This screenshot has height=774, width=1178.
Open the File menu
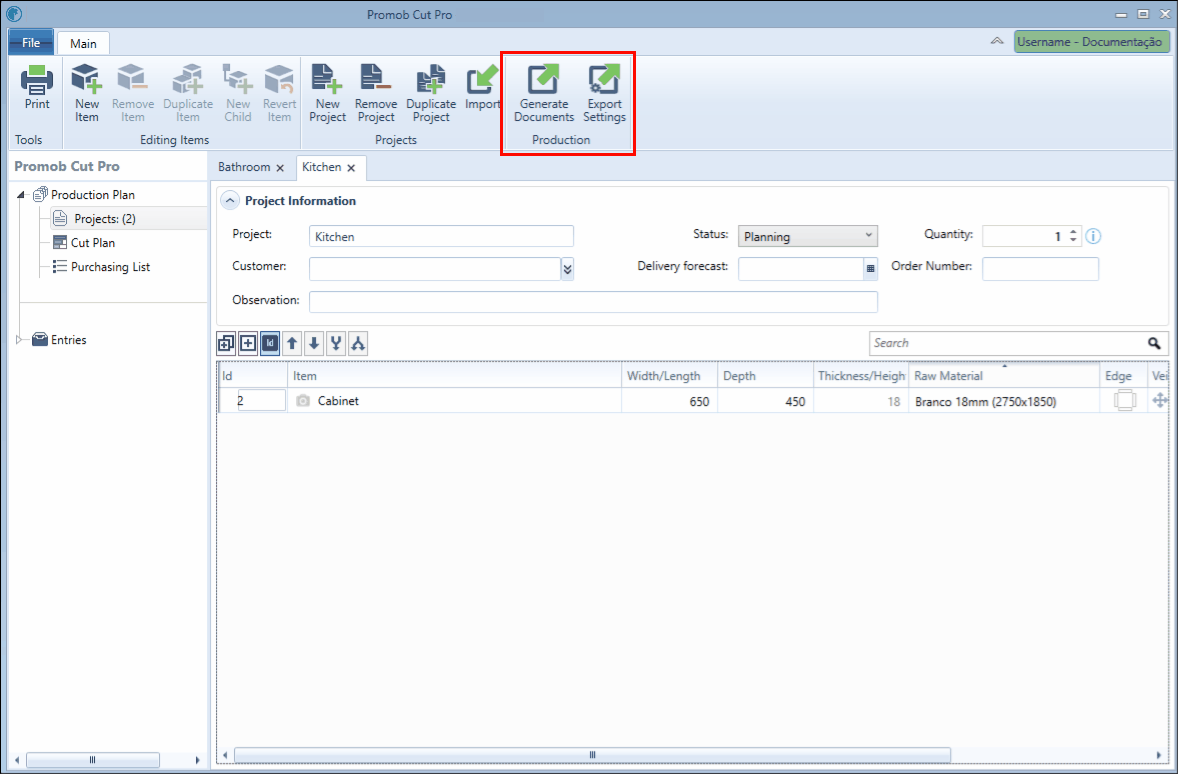tap(31, 42)
